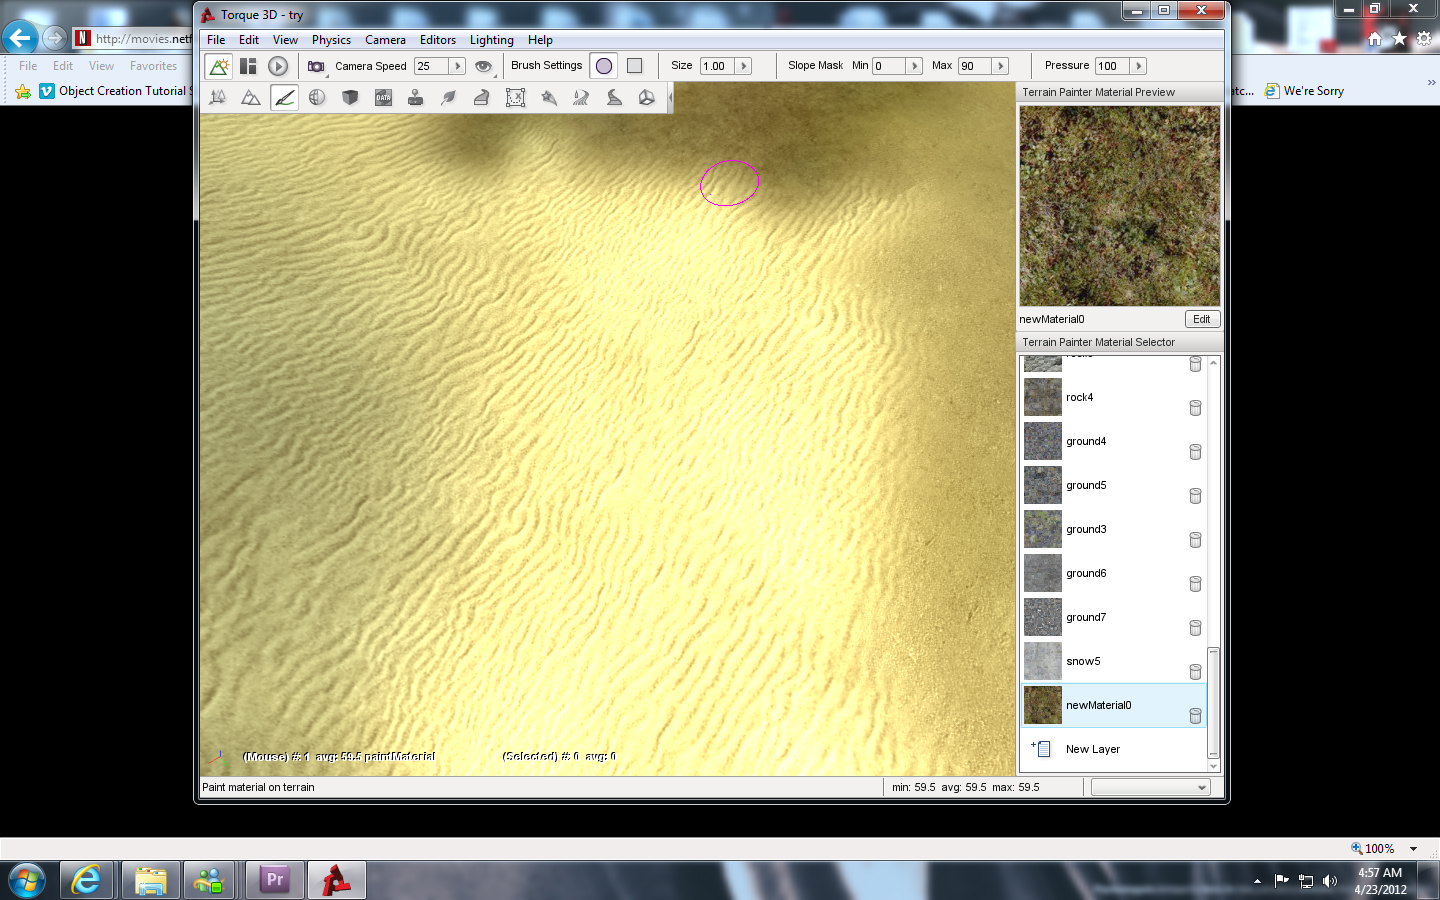Open the Datablock Editor icon
The height and width of the screenshot is (900, 1440).
(x=383, y=98)
